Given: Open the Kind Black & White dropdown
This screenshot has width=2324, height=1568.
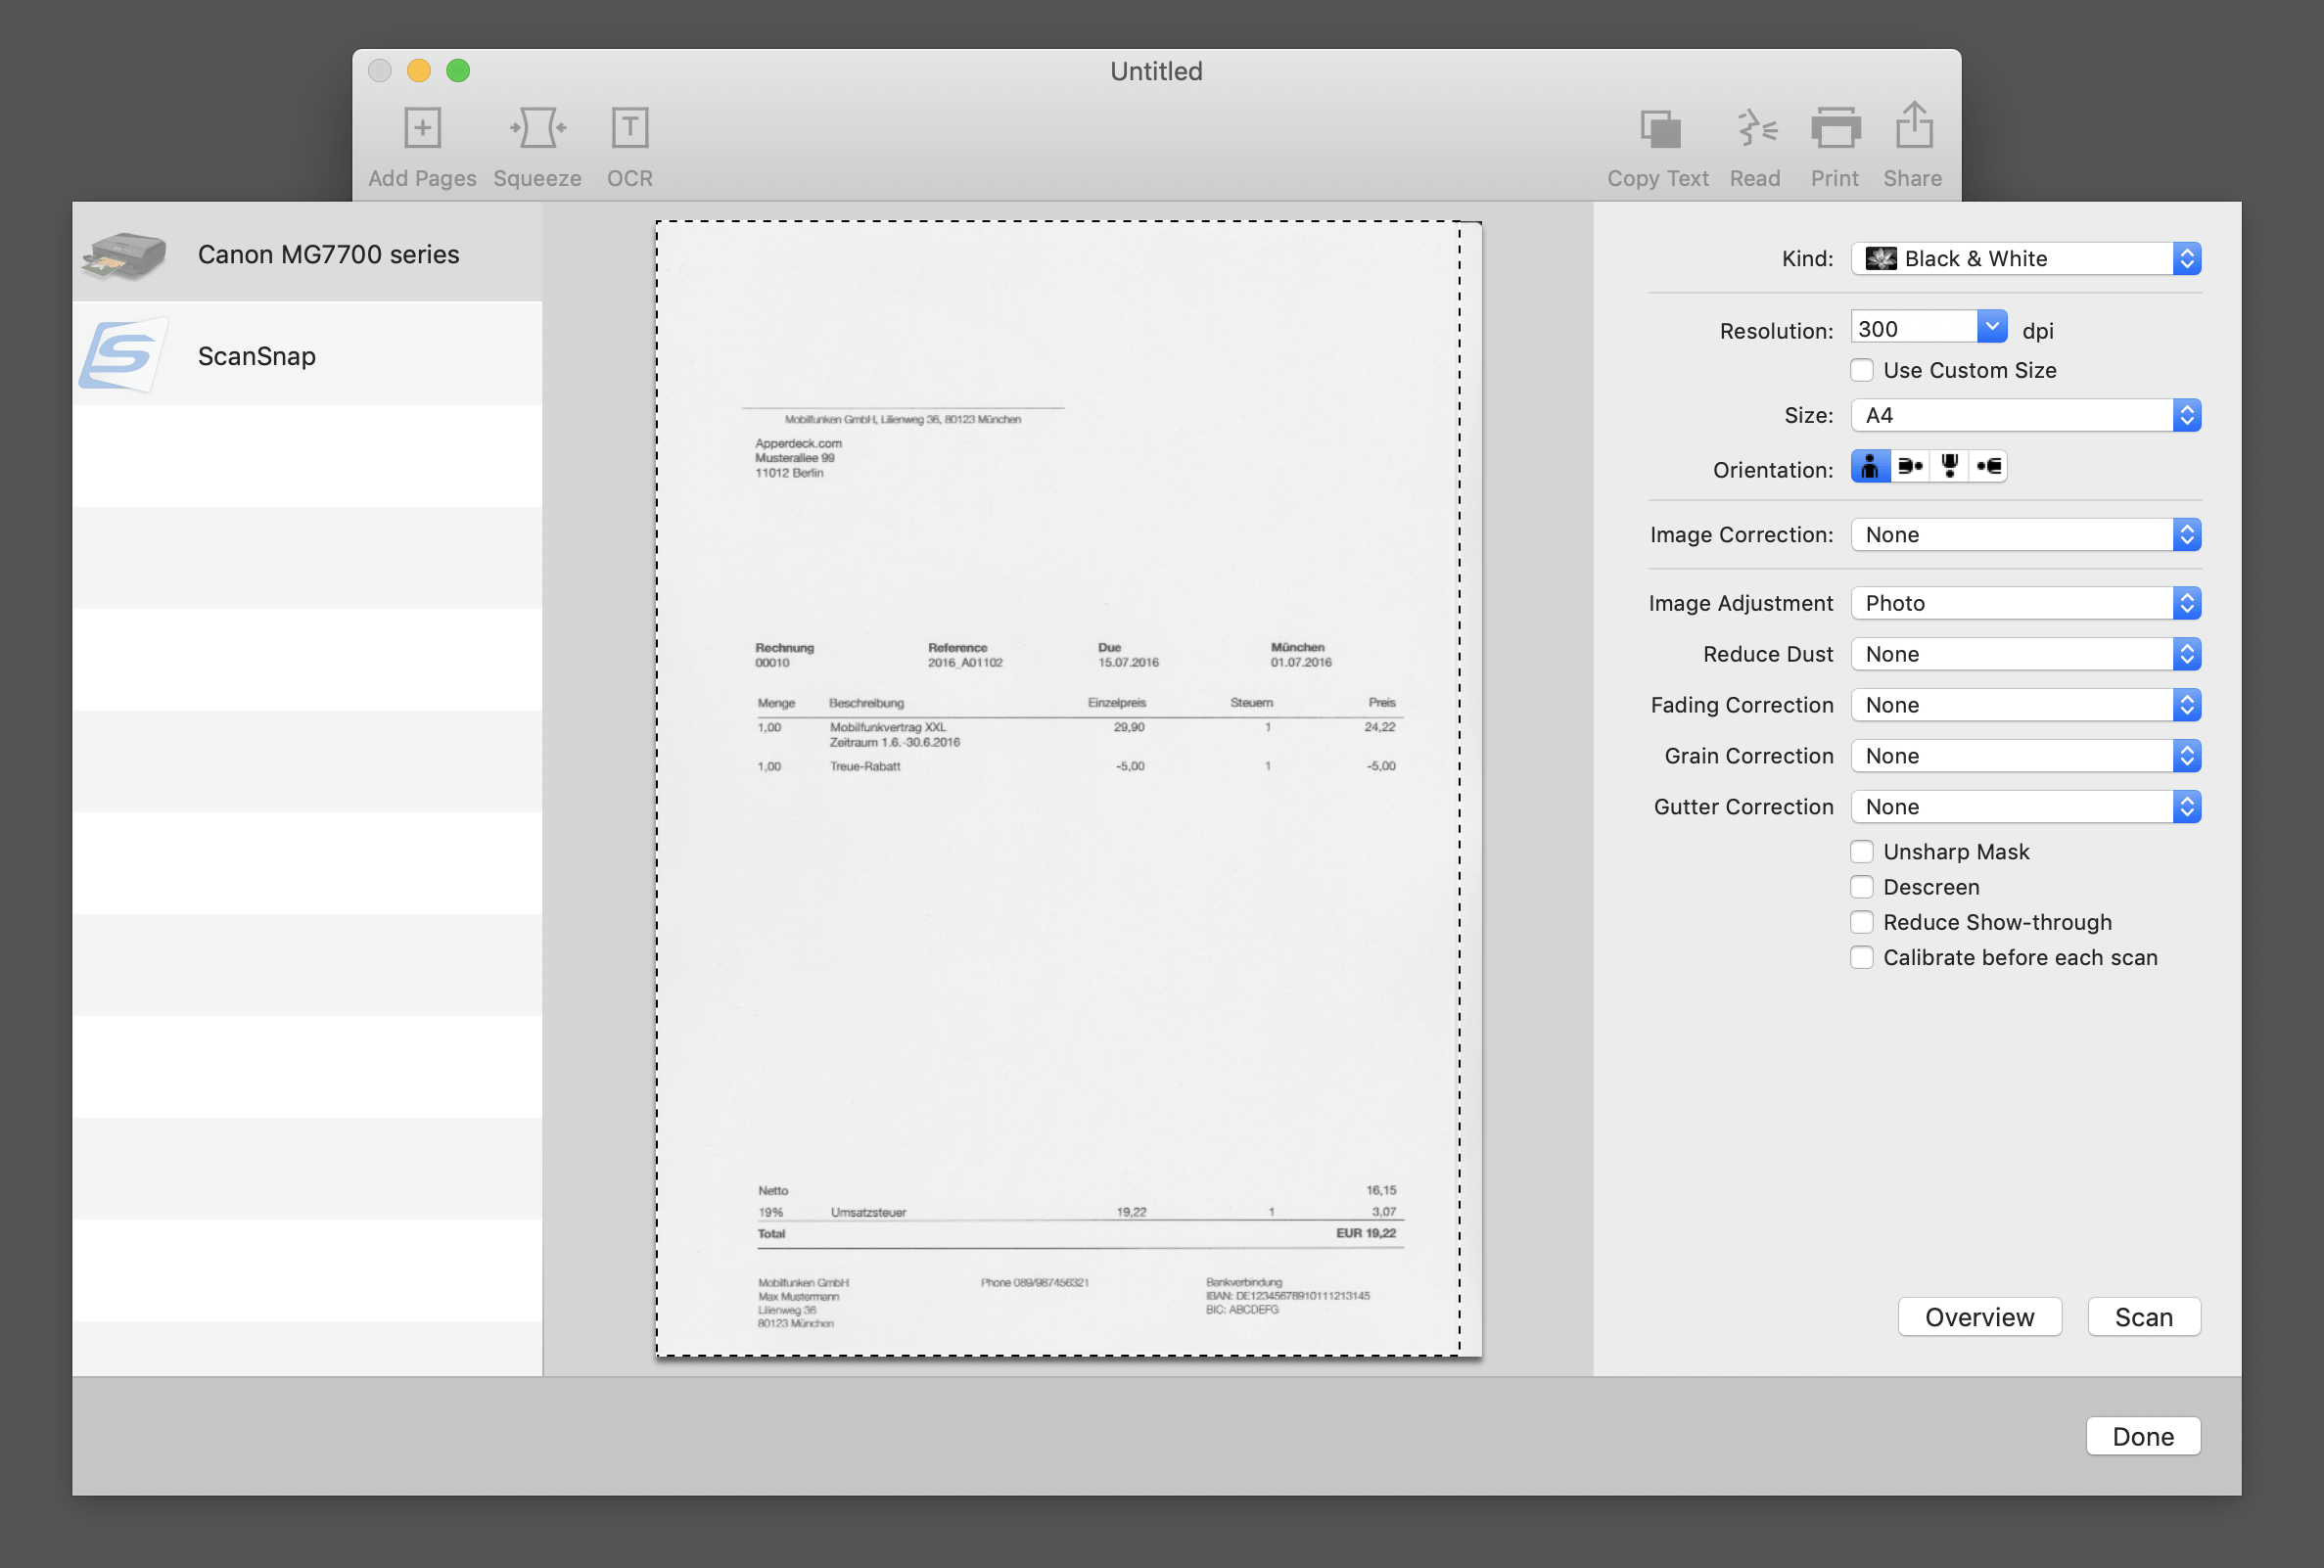Looking at the screenshot, I should click(x=2025, y=259).
